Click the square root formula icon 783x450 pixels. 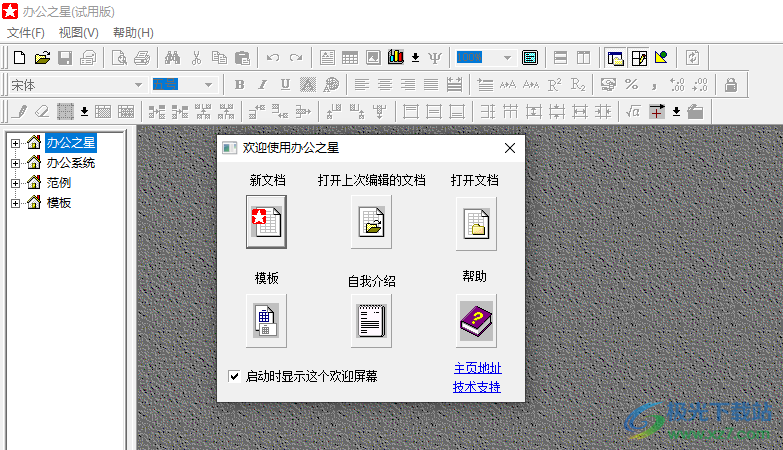pos(633,111)
